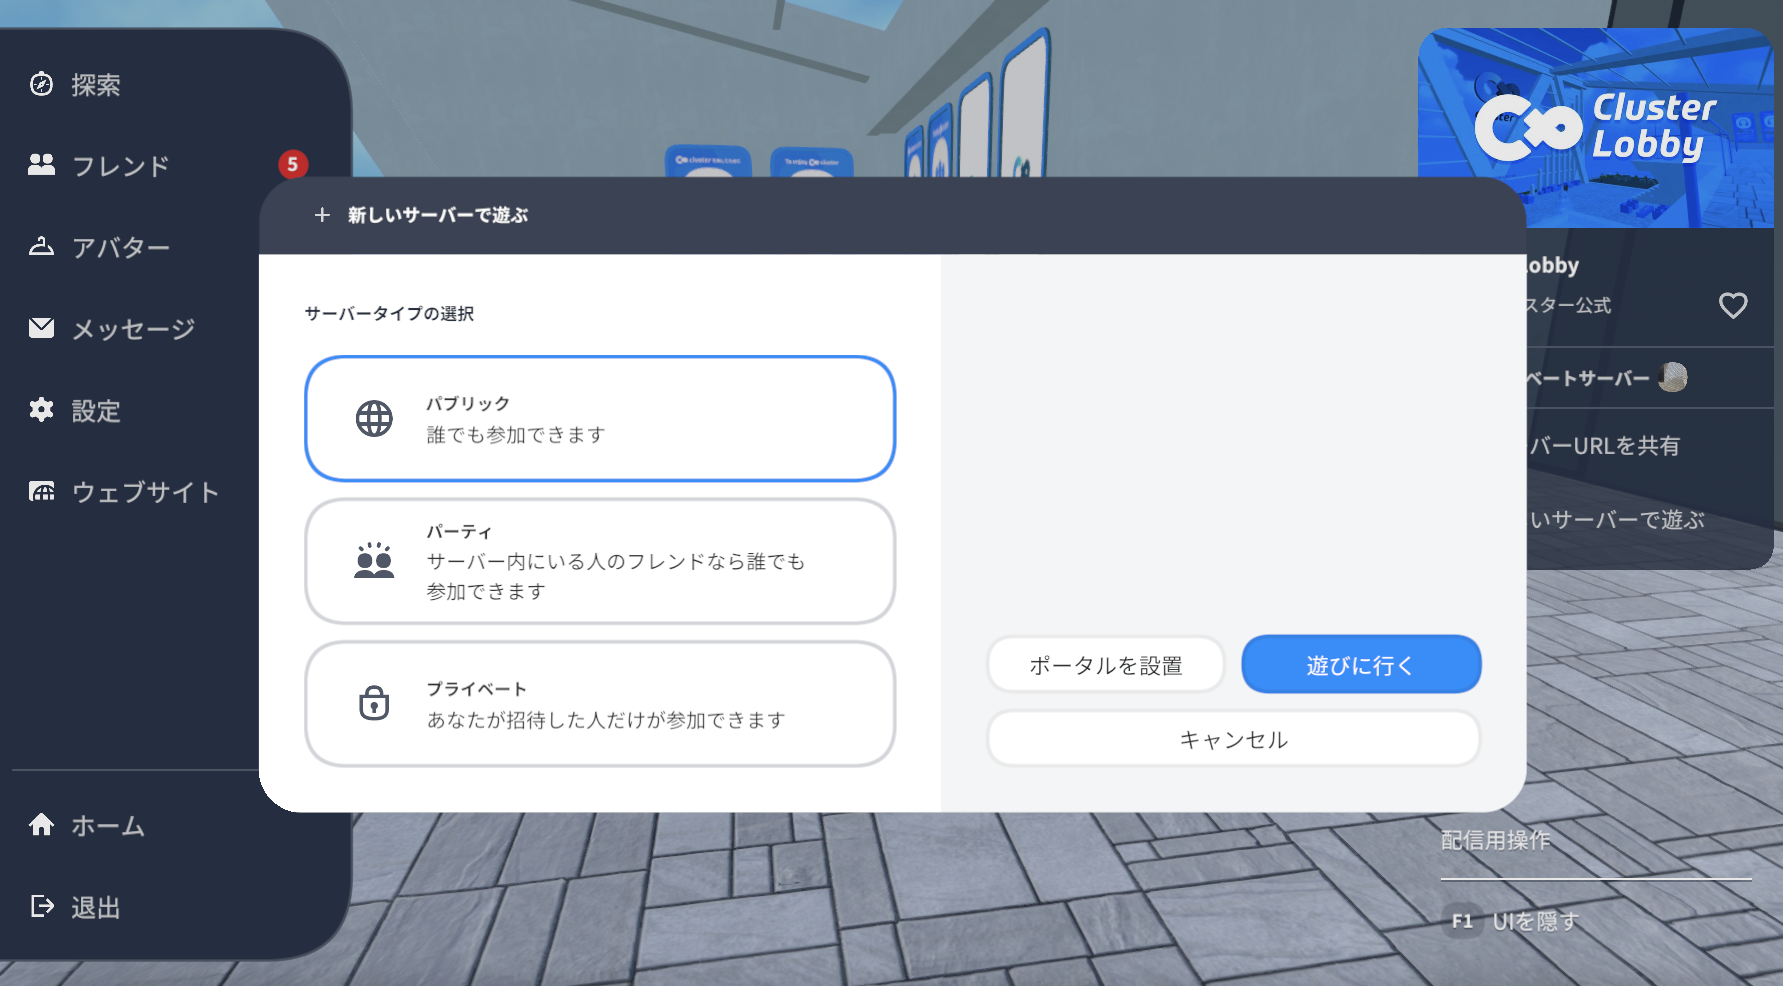Click the F1 key badge
1783x986 pixels.
tap(1462, 921)
